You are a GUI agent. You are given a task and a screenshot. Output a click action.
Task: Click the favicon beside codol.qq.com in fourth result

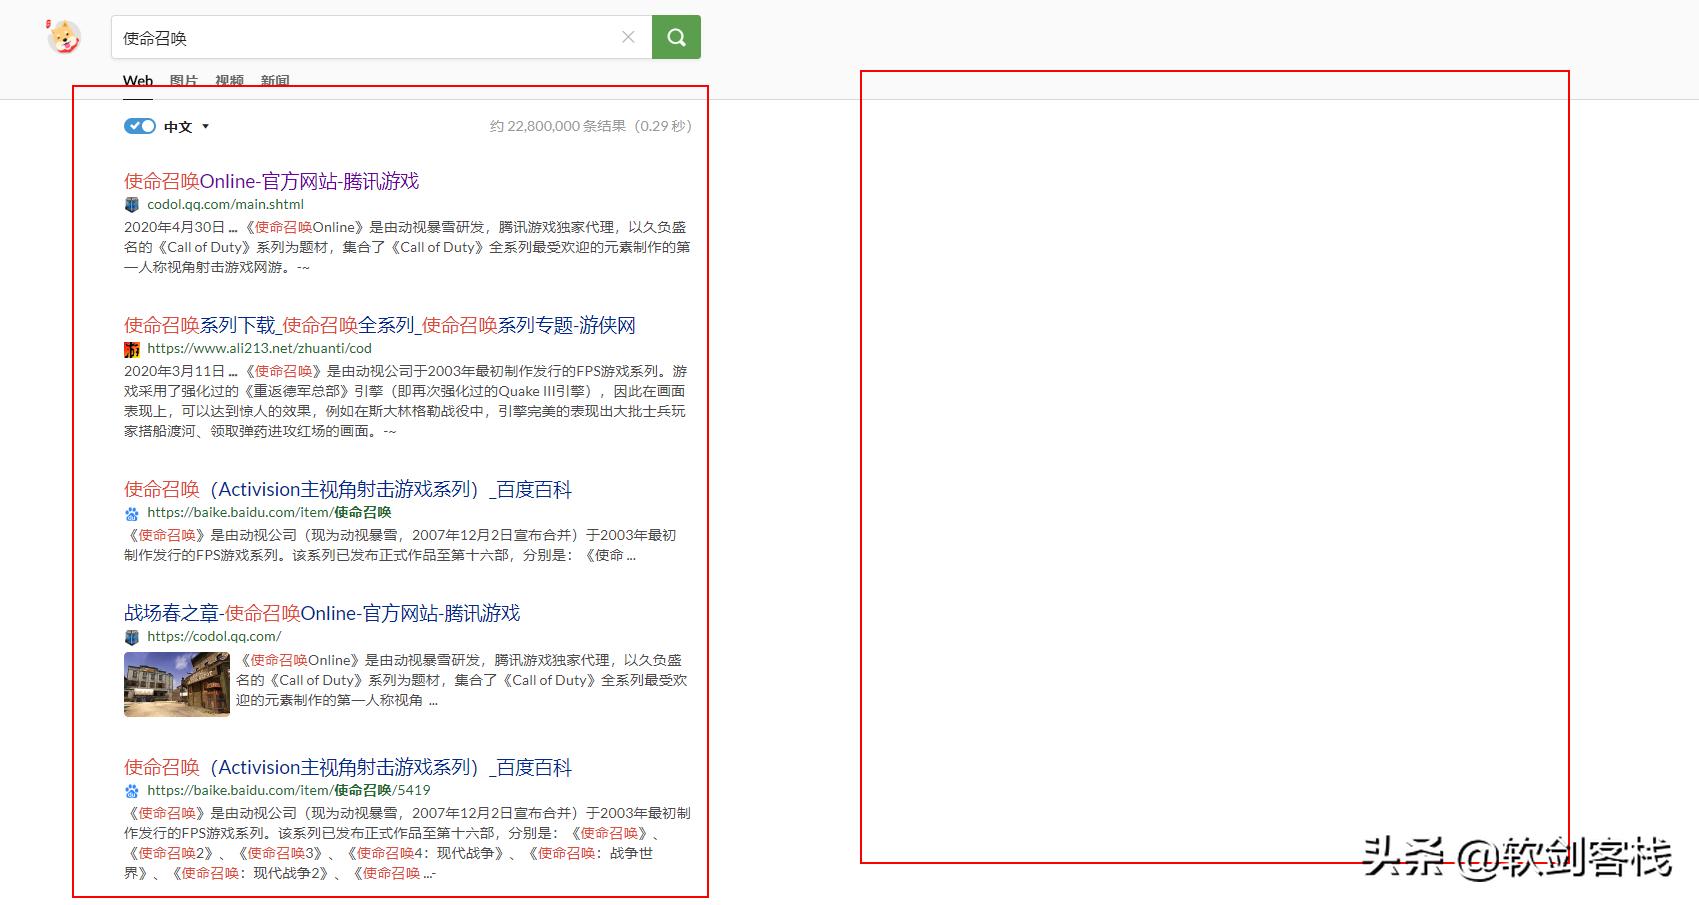[x=130, y=636]
